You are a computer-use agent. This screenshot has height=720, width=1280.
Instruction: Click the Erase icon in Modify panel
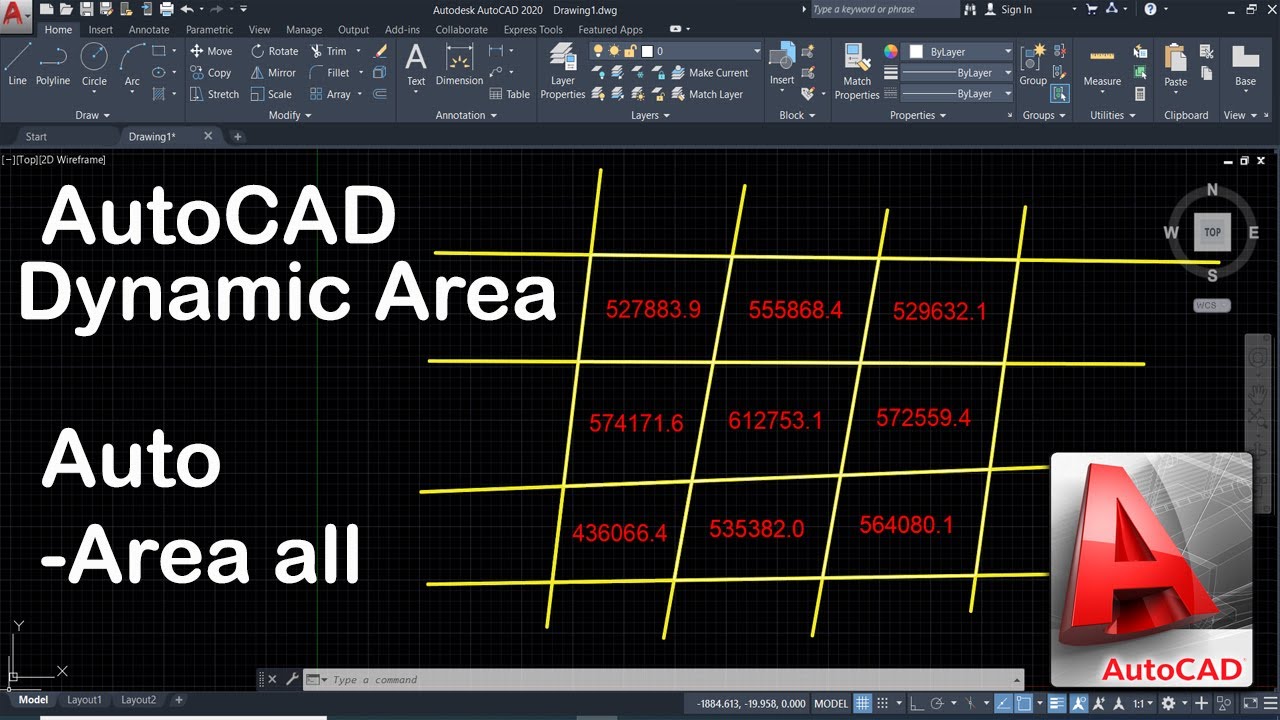[380, 51]
